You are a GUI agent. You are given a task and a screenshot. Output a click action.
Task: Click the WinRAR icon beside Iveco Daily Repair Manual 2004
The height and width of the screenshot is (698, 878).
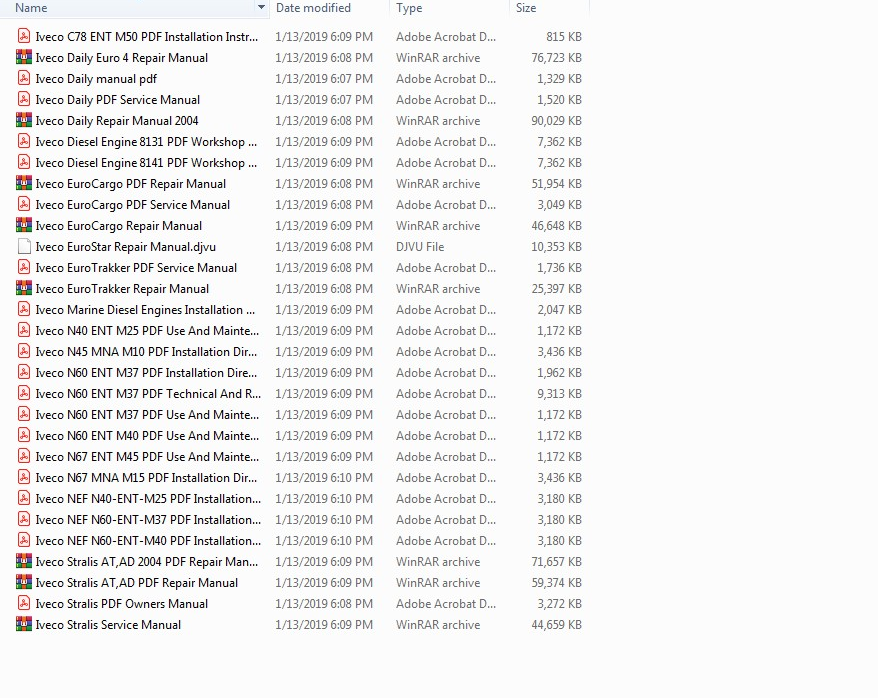tap(23, 120)
